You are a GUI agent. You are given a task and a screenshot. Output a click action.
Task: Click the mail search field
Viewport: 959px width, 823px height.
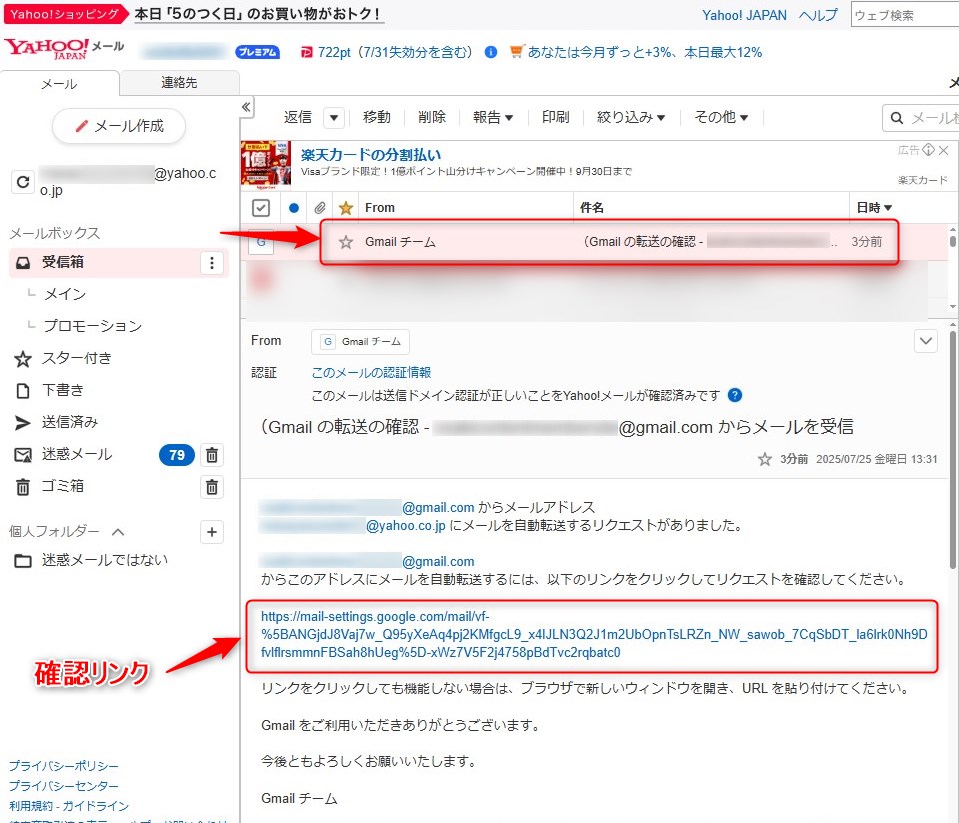point(921,118)
